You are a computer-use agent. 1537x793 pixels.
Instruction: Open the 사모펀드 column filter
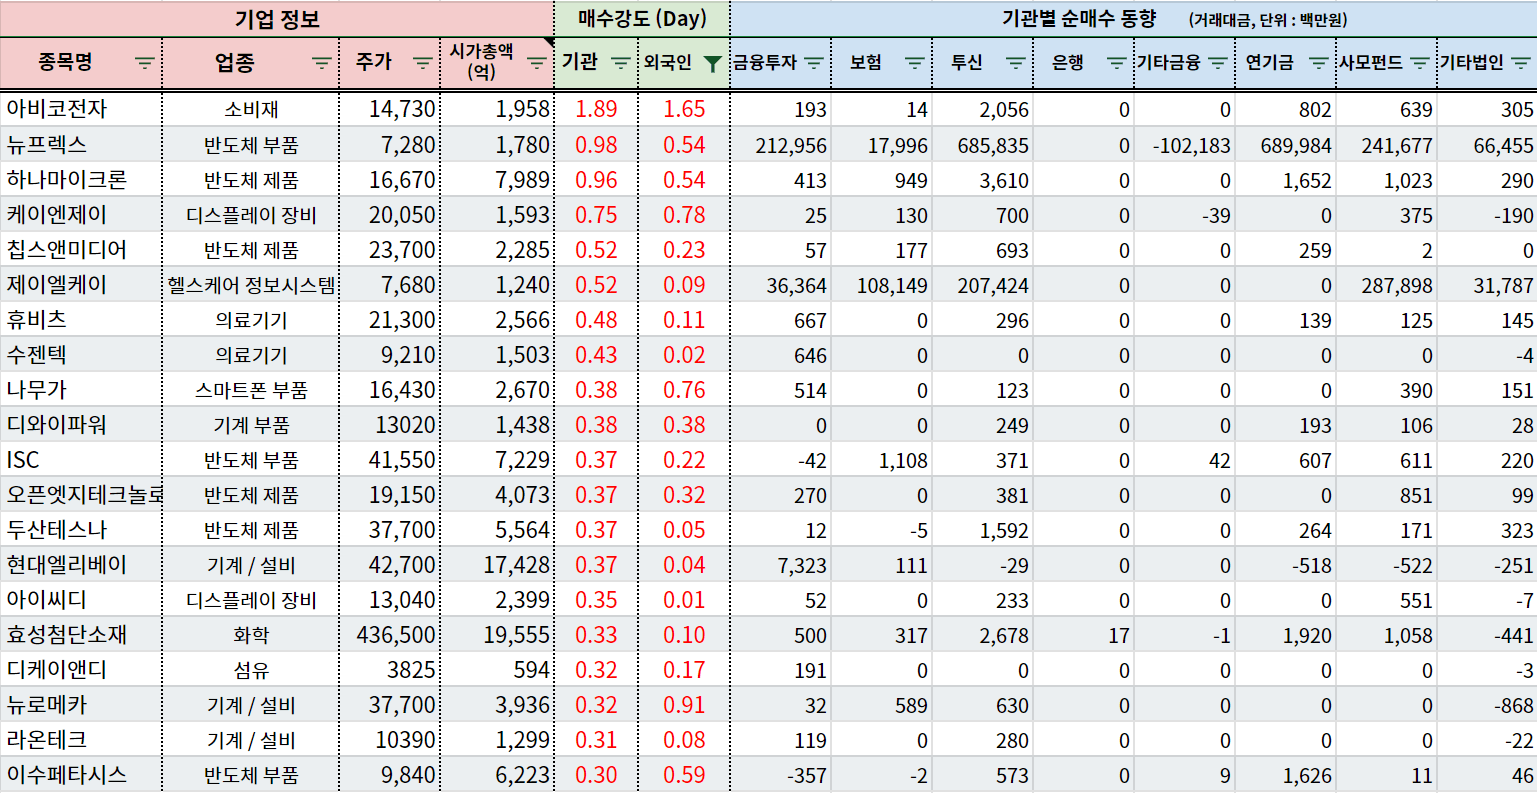(1419, 63)
